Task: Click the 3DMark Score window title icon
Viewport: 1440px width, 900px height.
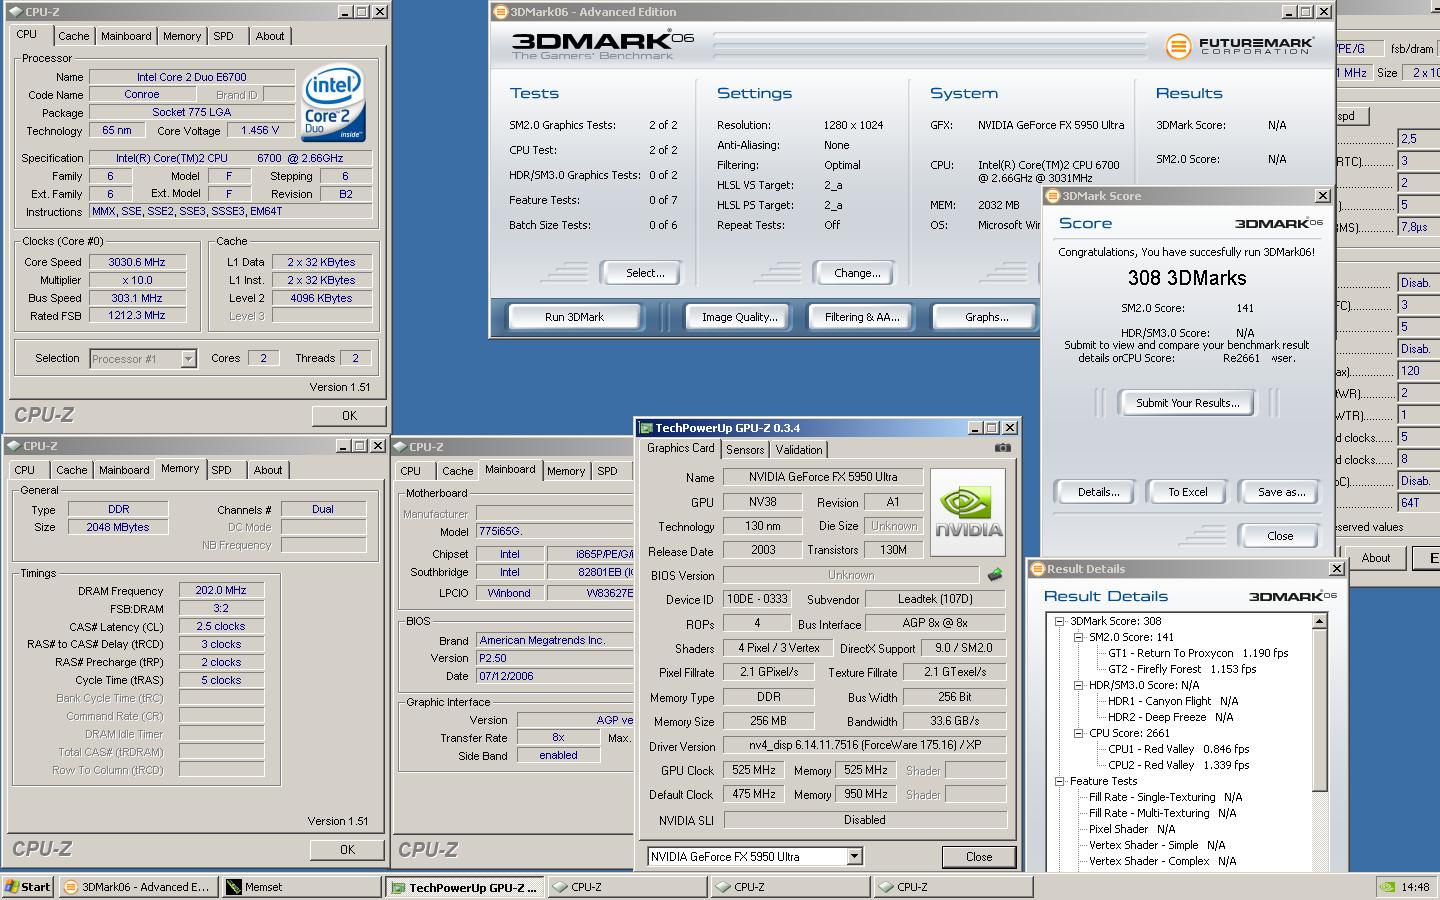Action: [x=1053, y=196]
